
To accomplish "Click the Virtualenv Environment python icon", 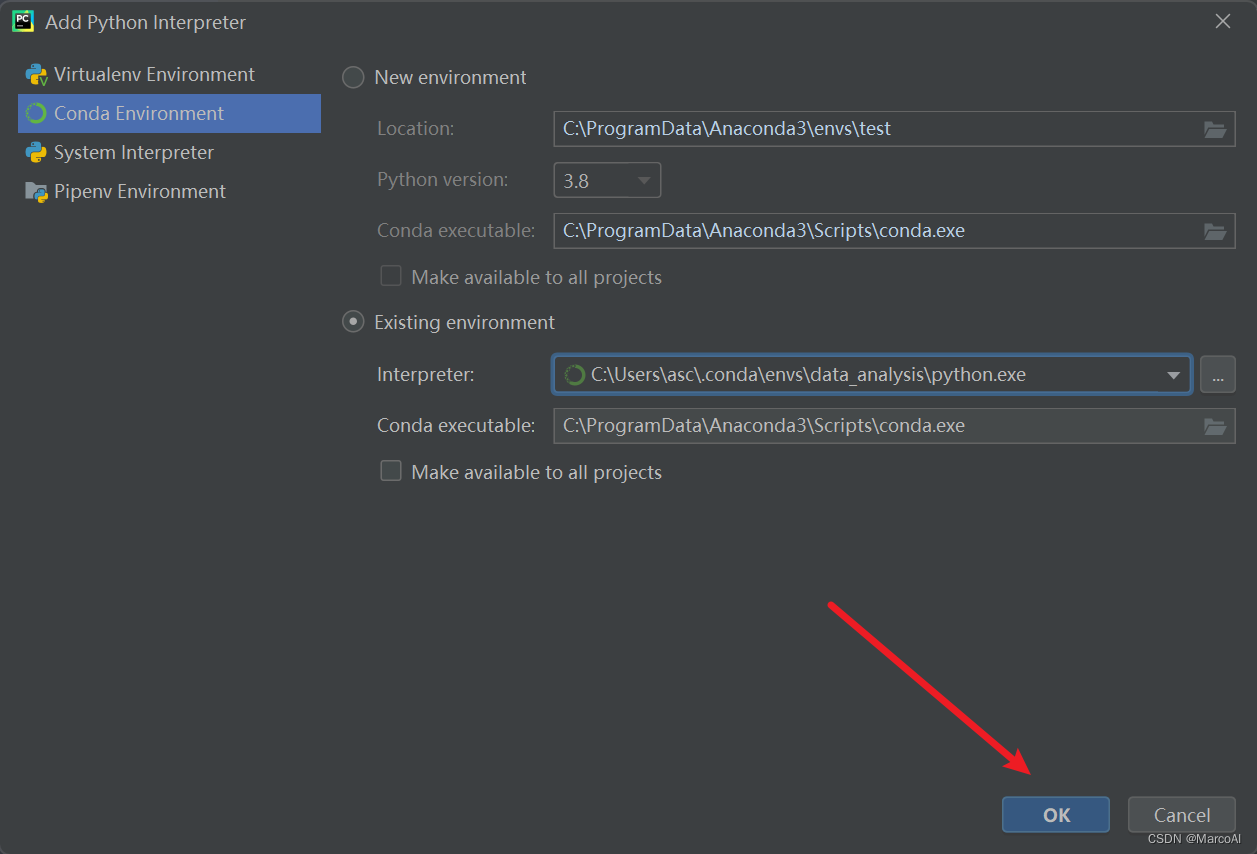I will (x=37, y=75).
